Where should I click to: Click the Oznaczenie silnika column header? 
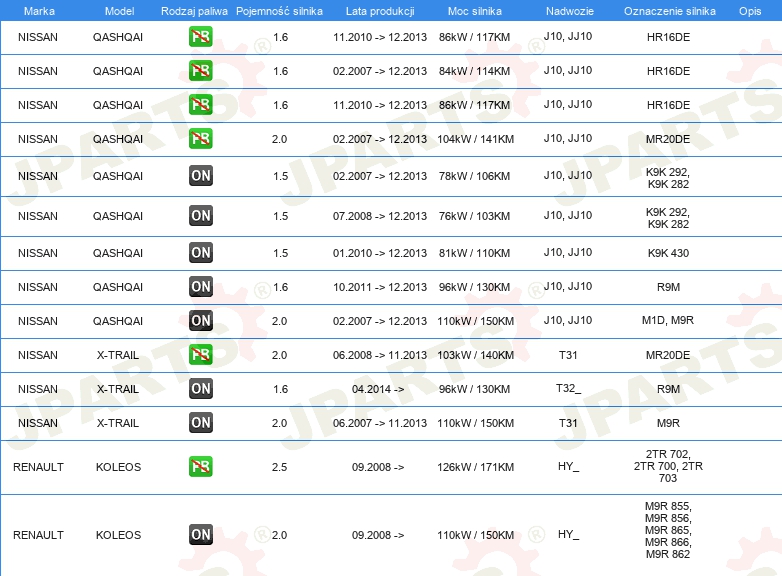[669, 11]
